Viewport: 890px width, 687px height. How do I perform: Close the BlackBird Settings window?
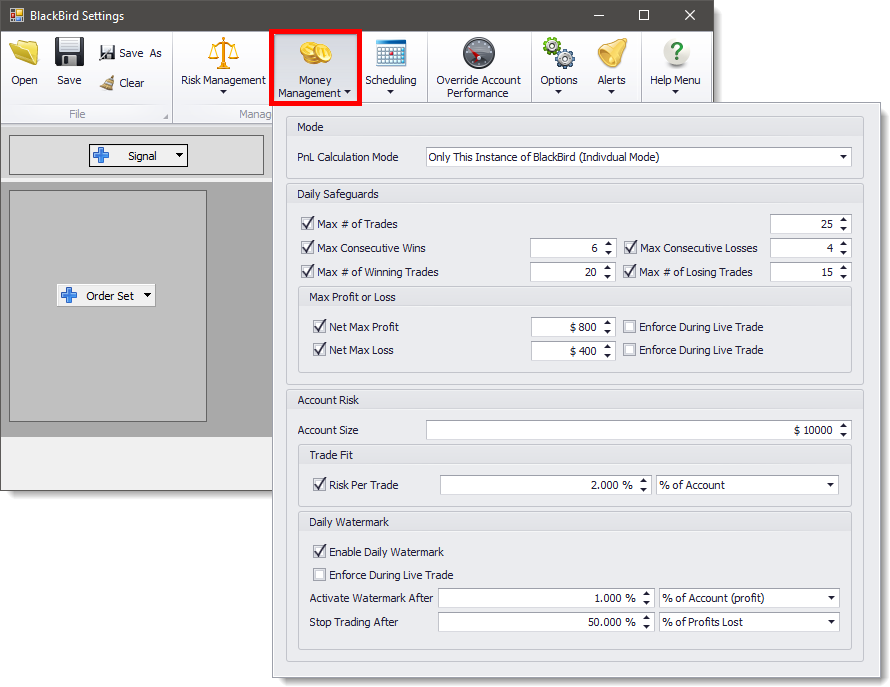690,15
